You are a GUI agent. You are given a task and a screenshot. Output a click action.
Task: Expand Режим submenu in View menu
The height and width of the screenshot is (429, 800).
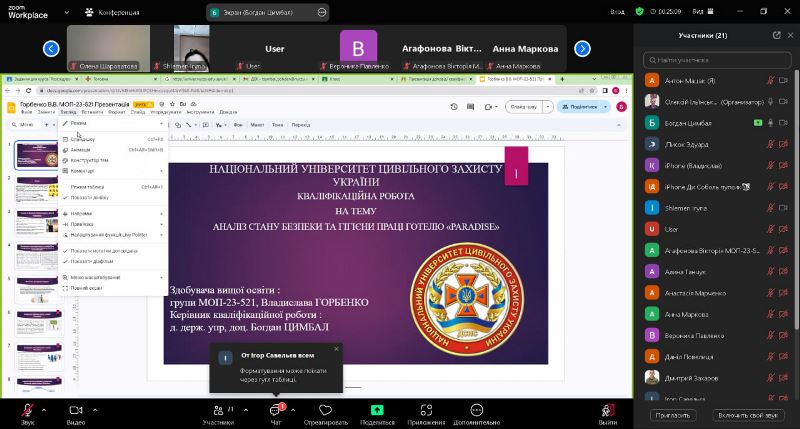click(x=113, y=123)
